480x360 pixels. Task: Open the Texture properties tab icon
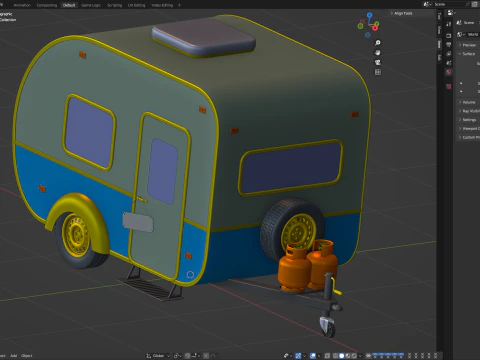[449, 87]
